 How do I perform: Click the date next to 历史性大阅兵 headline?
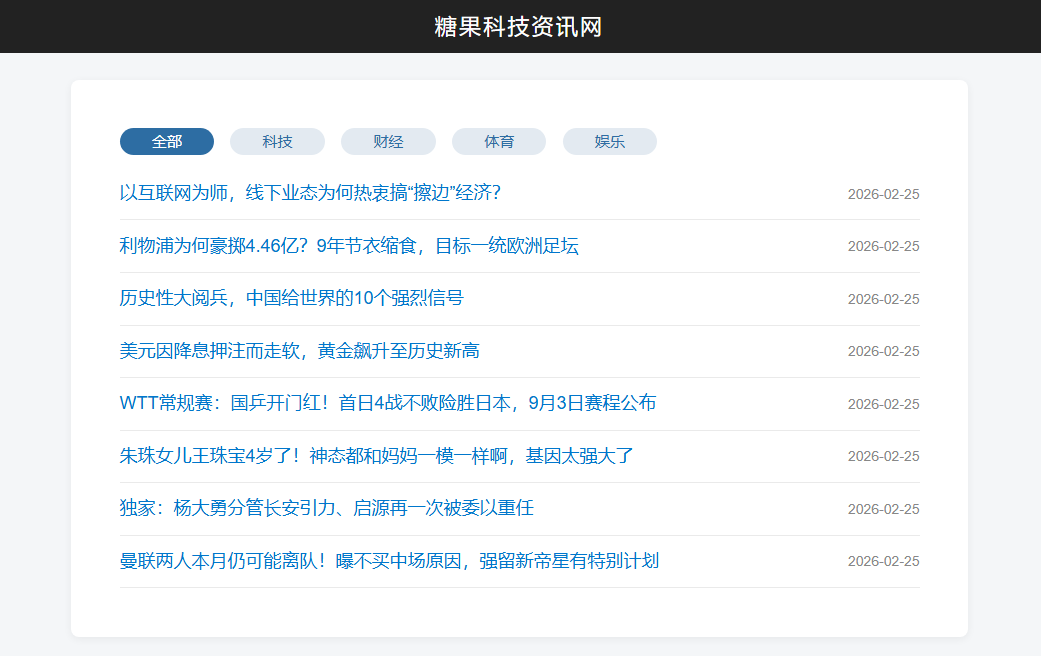pyautogui.click(x=883, y=299)
